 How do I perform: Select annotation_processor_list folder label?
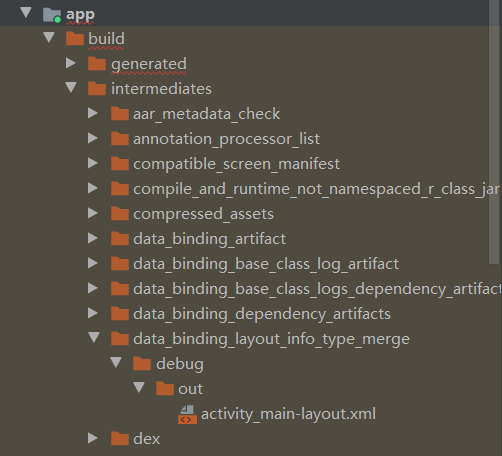226,139
